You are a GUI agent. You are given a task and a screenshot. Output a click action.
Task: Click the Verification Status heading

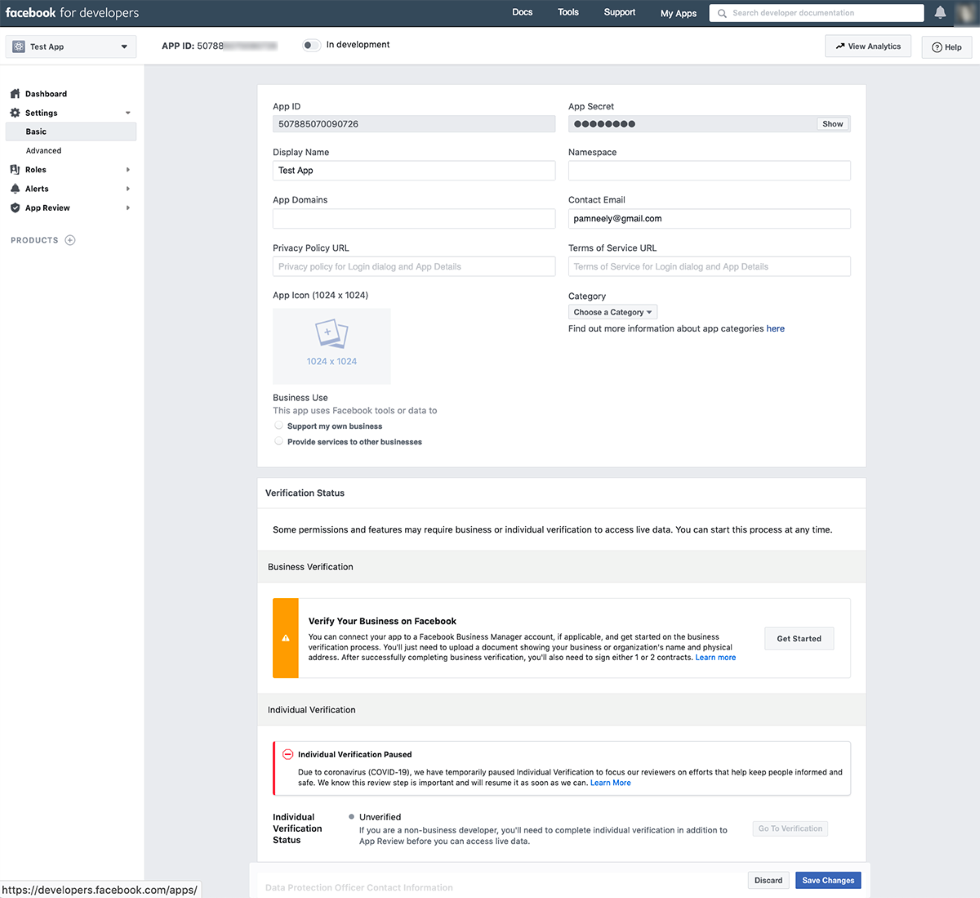pos(305,493)
